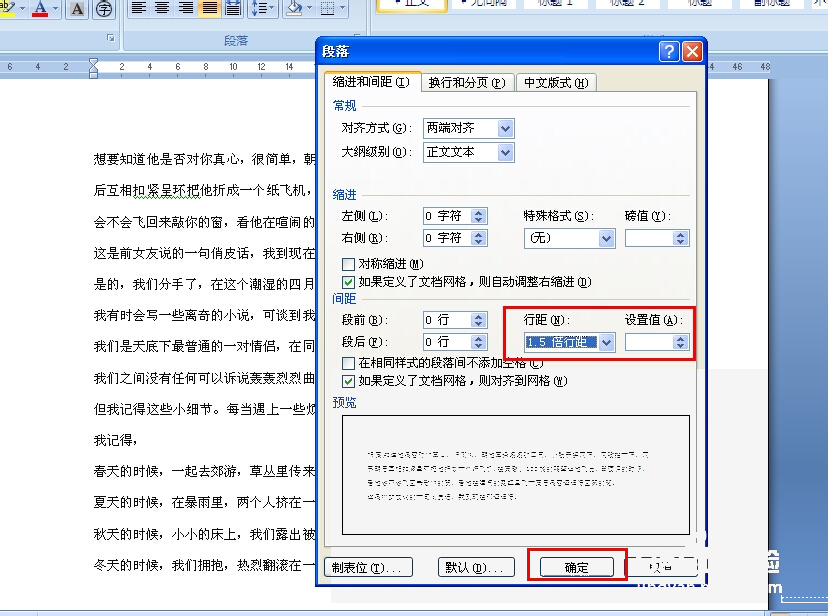Image resolution: width=828 pixels, height=616 pixels.
Task: Click the 磅值 spinner arrows
Action: point(681,239)
